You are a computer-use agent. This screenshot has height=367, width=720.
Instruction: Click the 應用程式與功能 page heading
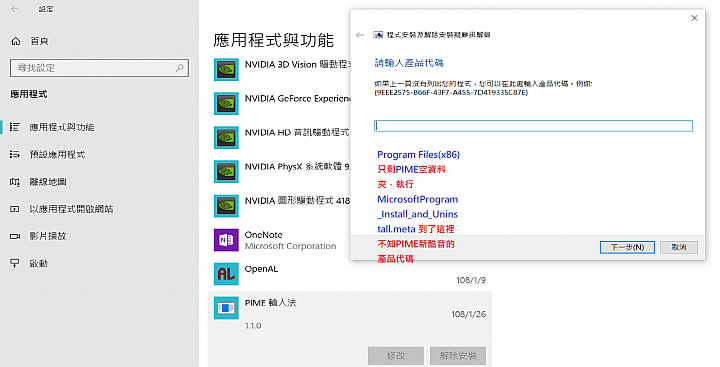click(273, 40)
